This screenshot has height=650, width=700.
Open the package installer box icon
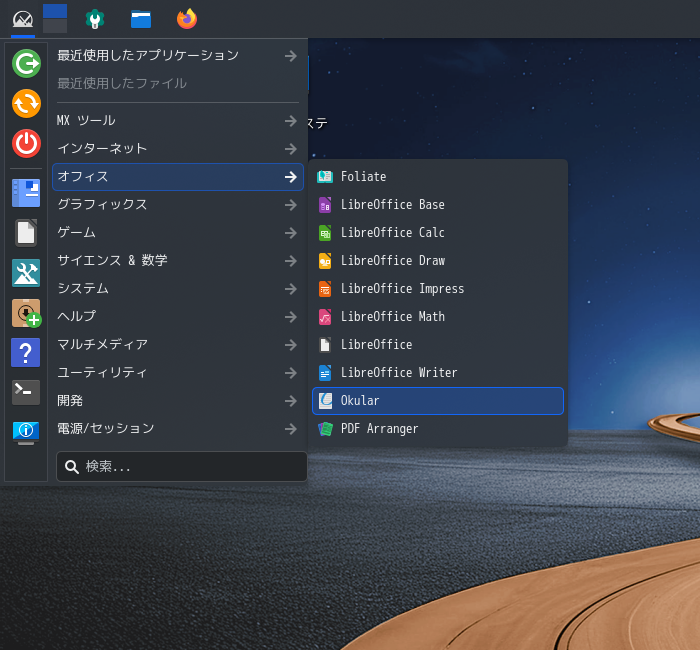[x=26, y=313]
